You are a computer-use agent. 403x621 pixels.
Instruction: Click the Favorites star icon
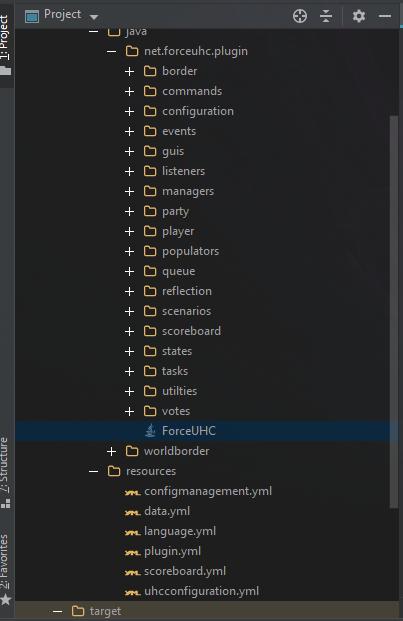(6, 599)
